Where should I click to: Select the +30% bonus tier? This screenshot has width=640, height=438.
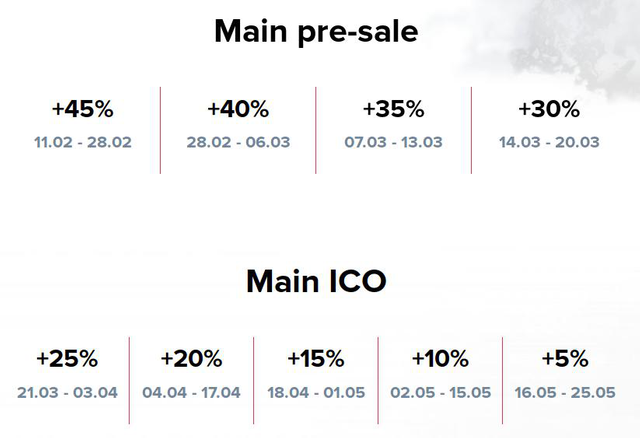(549, 109)
